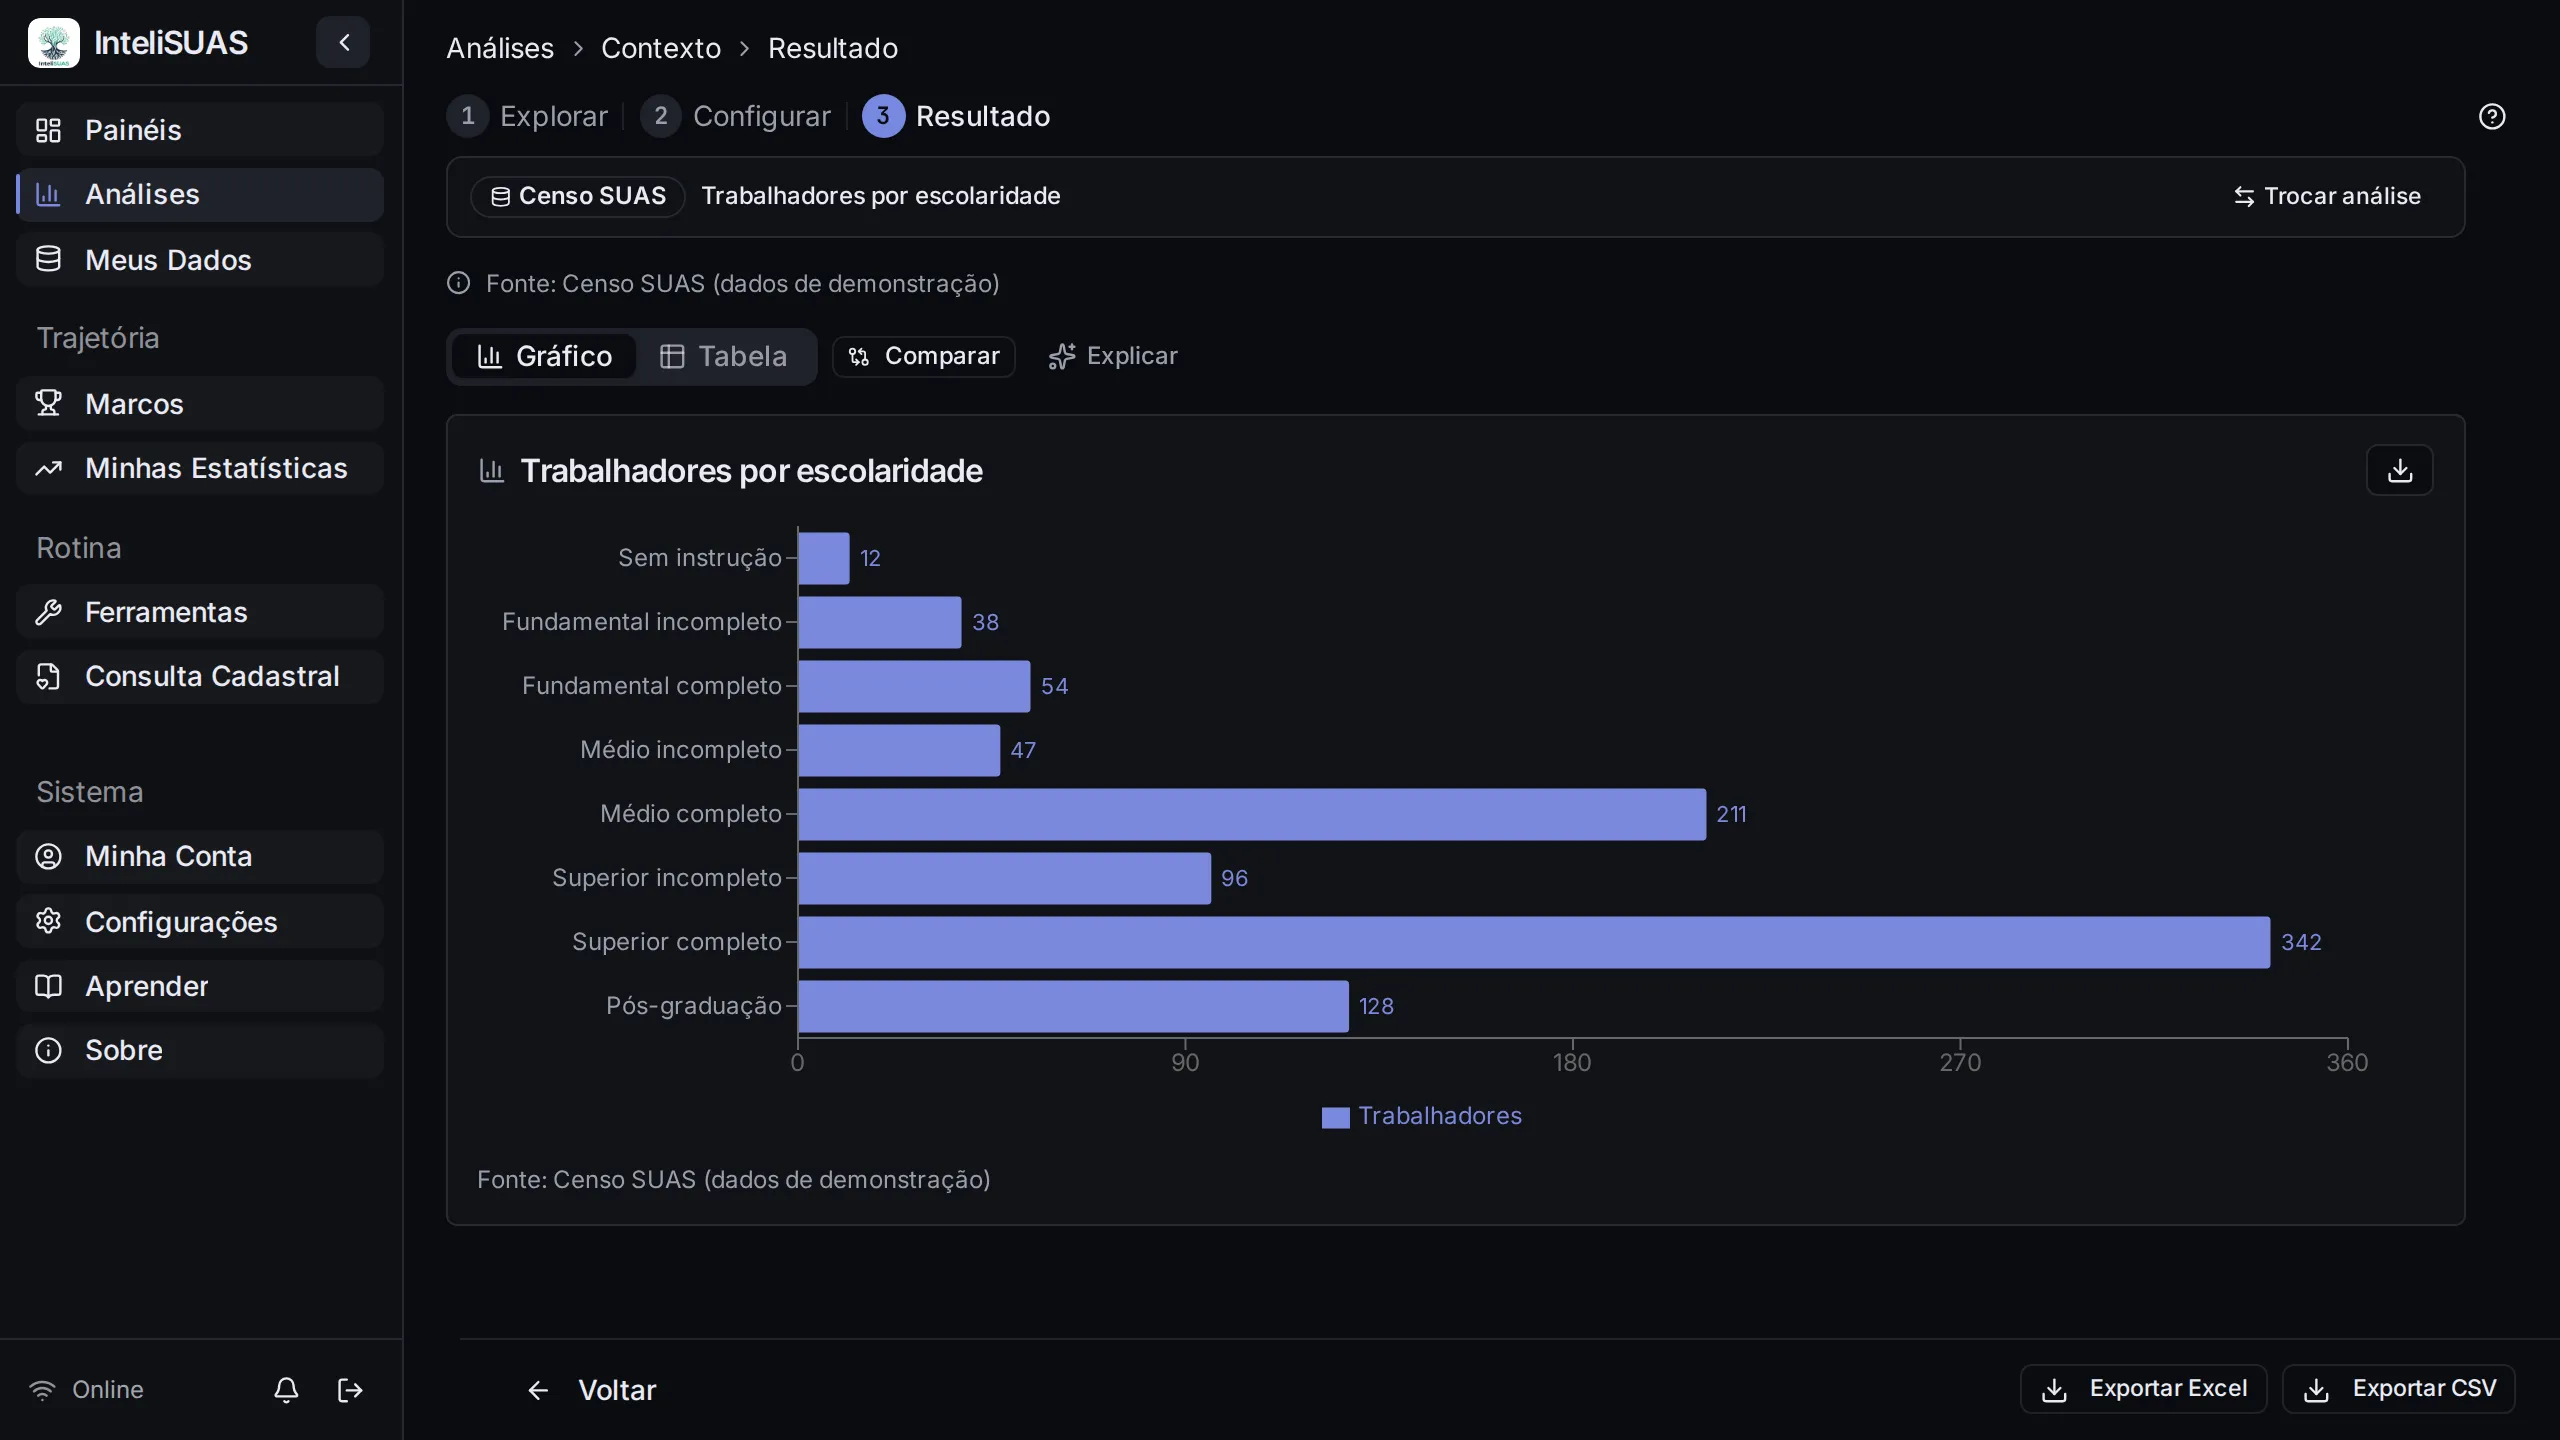Switch to the Gráfico view tab
2560x1440 pixels.
click(544, 356)
